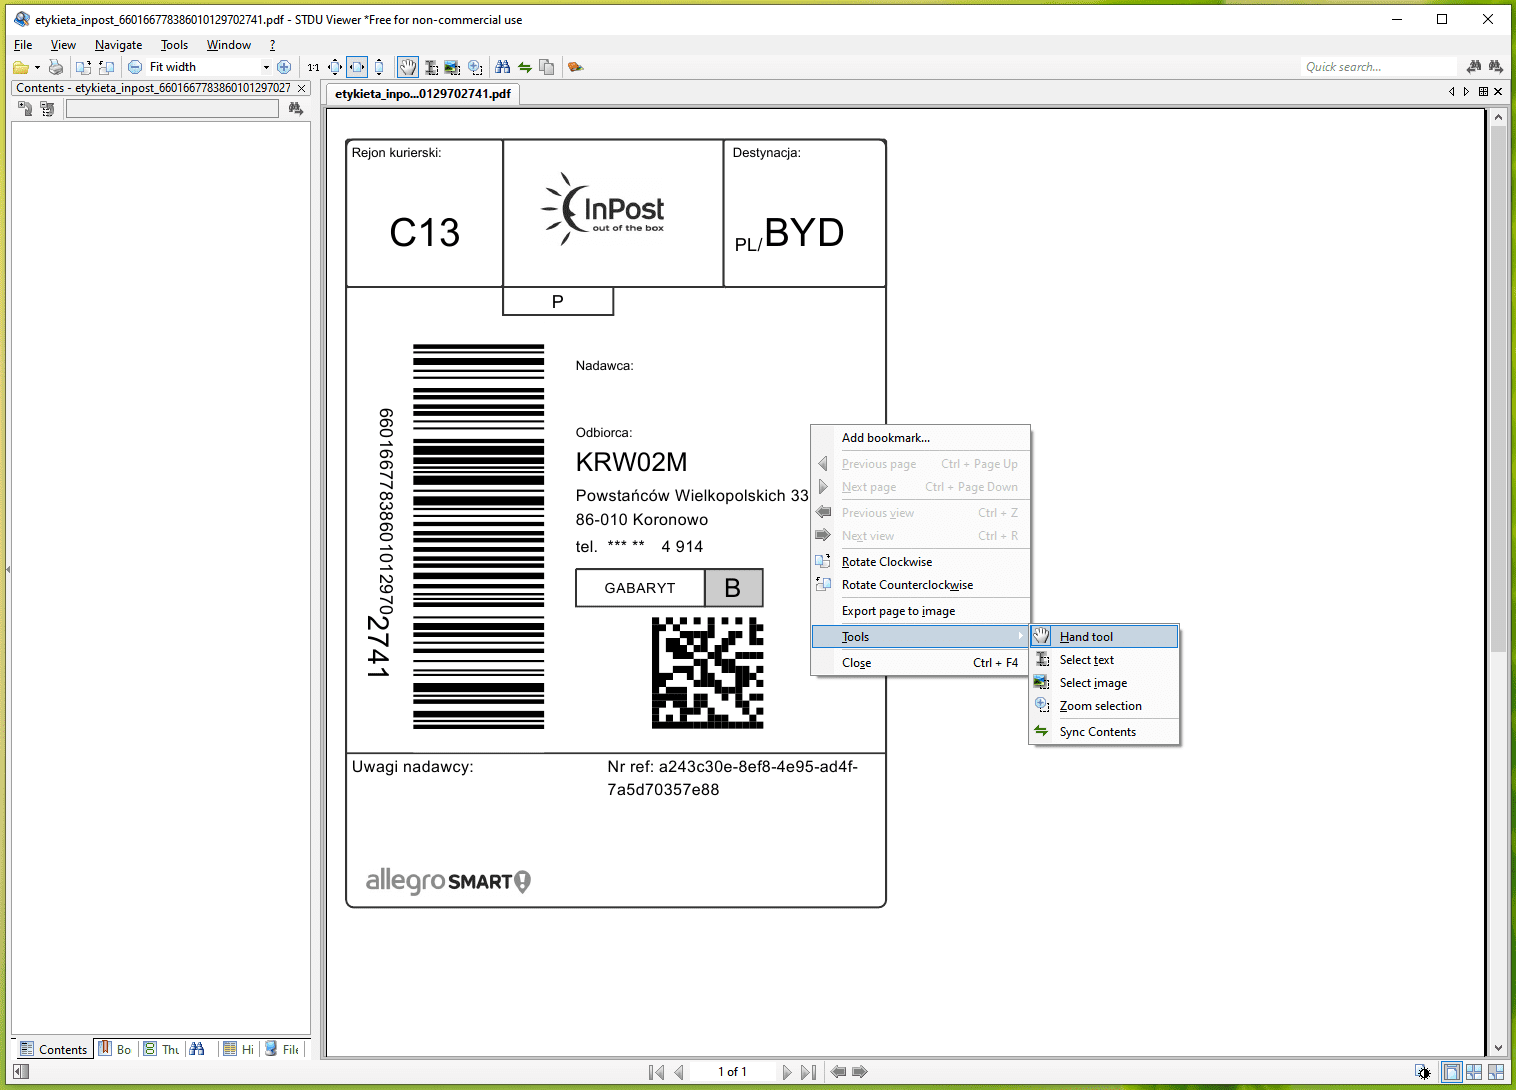Open the Window menu
Viewport: 1516px width, 1090px height.
(x=228, y=45)
